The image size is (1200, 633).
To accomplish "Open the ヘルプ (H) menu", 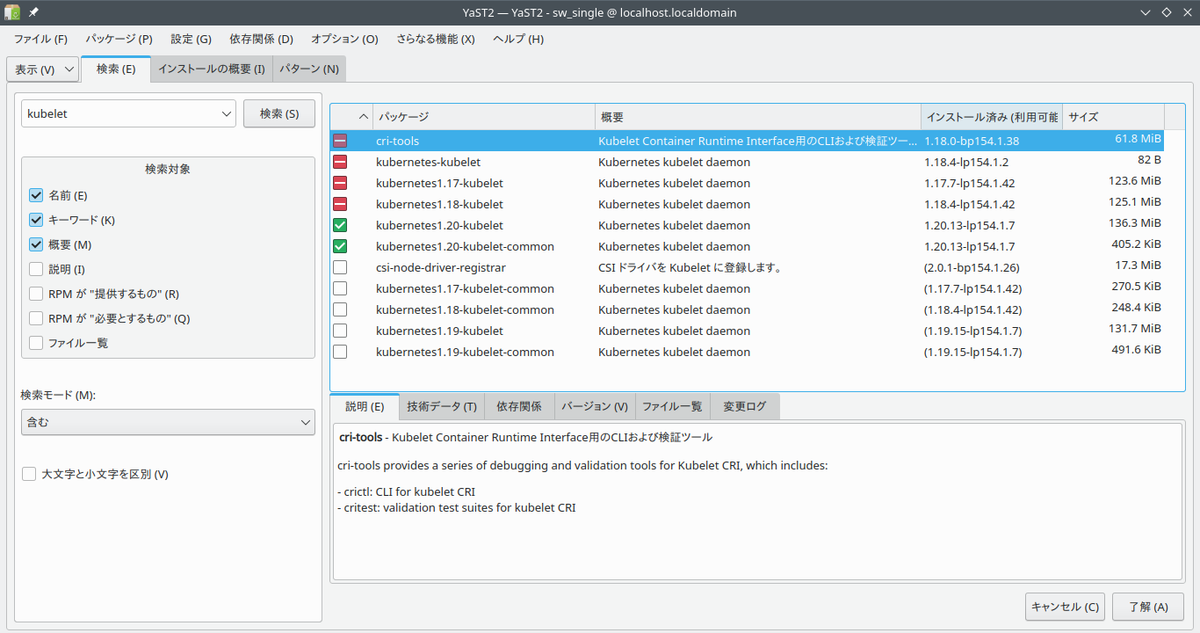I will [x=519, y=39].
